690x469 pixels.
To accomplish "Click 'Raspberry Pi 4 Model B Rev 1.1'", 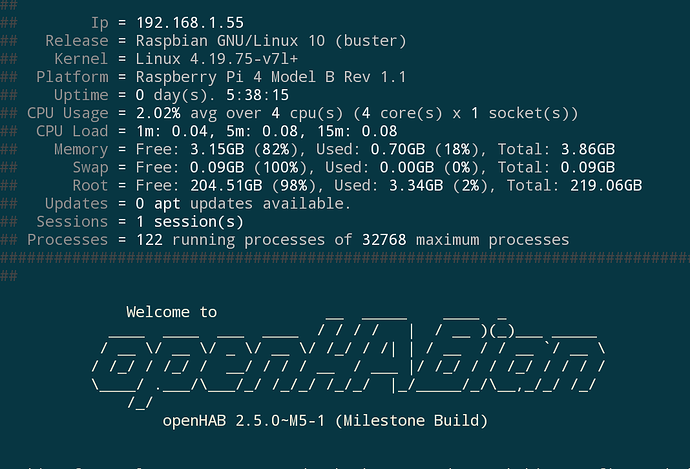I will (271, 77).
